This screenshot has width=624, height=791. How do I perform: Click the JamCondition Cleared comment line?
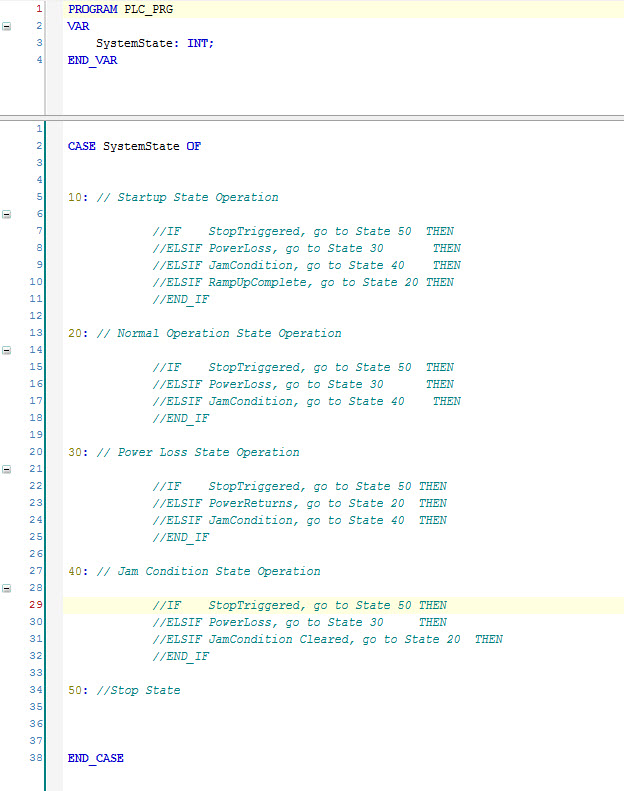(328, 639)
